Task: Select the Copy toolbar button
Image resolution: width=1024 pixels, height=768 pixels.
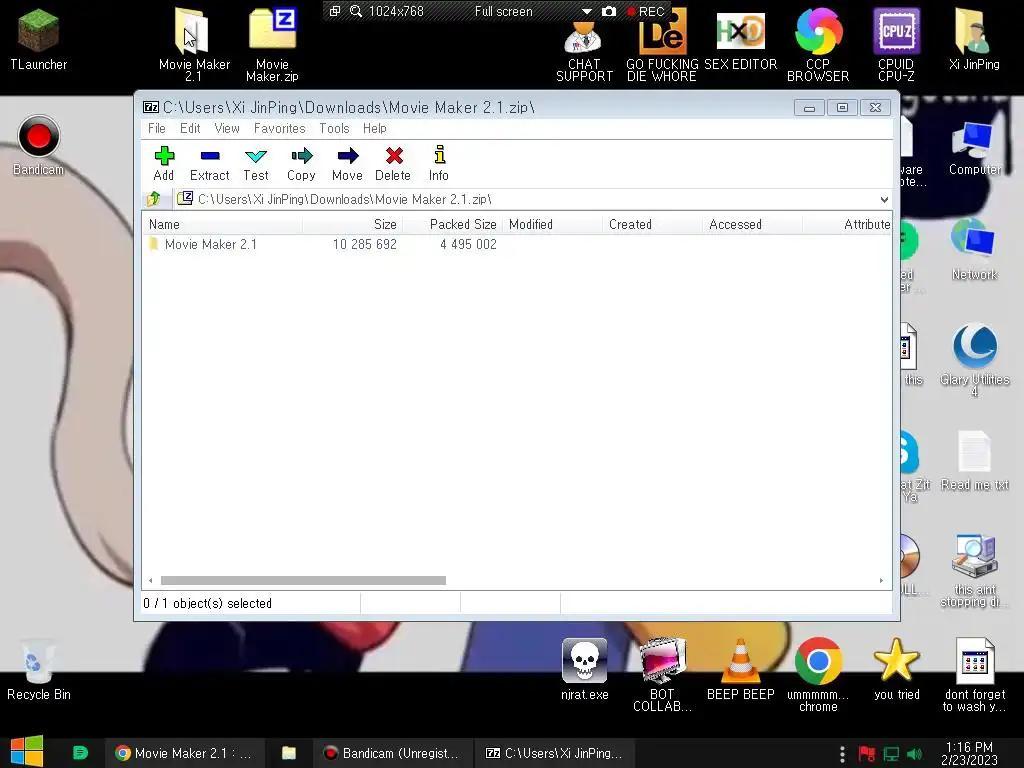Action: 301,163
